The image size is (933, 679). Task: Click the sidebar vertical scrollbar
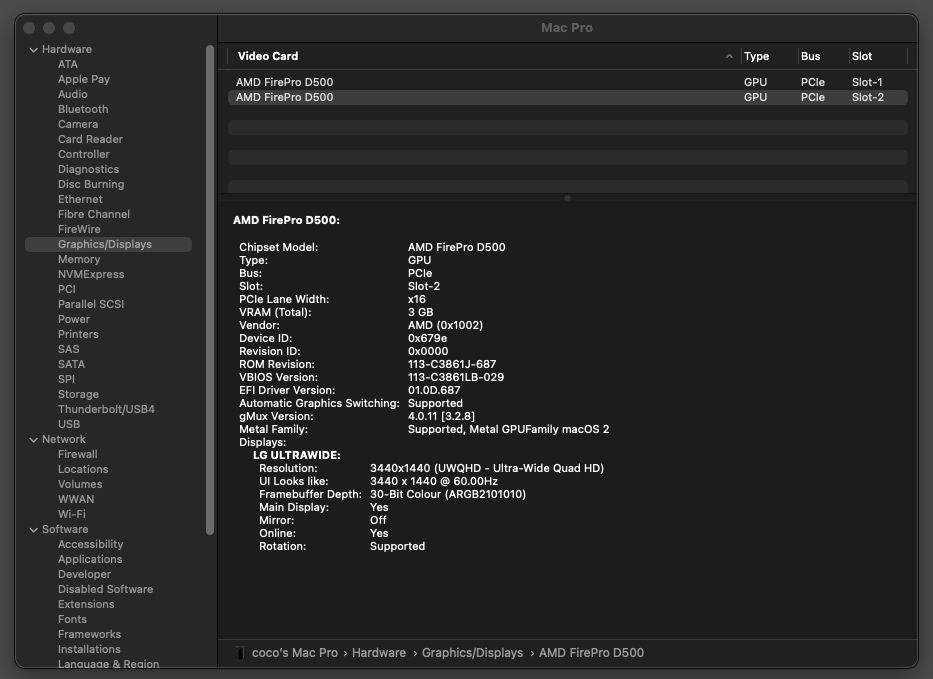(209, 290)
